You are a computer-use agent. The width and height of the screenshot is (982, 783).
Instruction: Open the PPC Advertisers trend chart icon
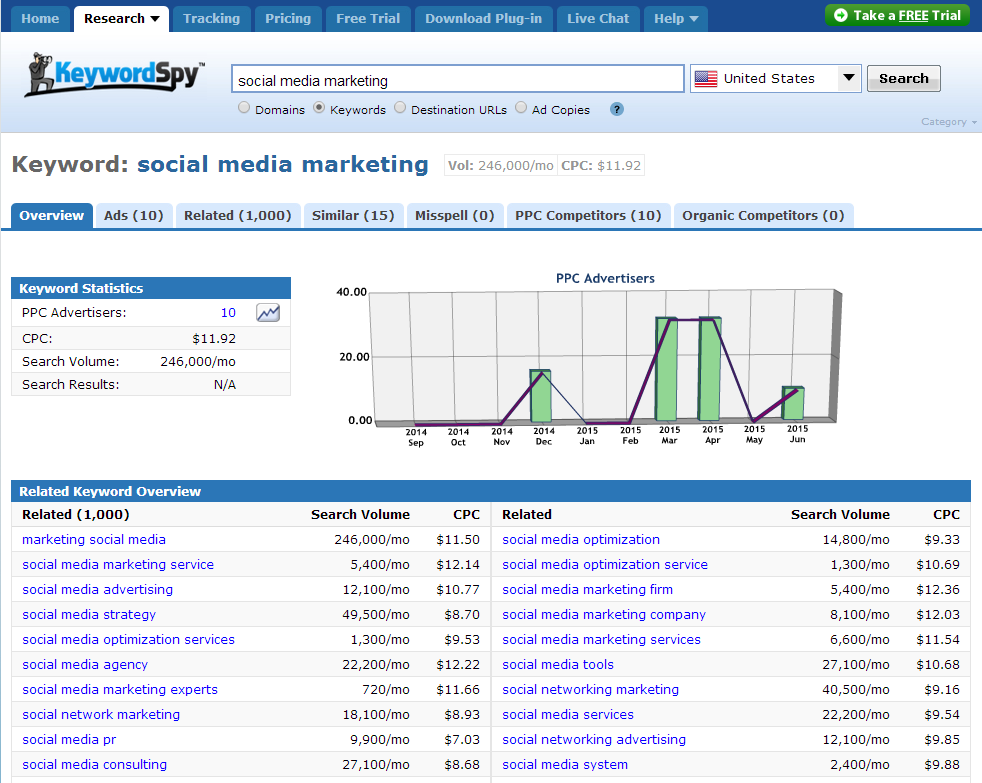point(268,313)
